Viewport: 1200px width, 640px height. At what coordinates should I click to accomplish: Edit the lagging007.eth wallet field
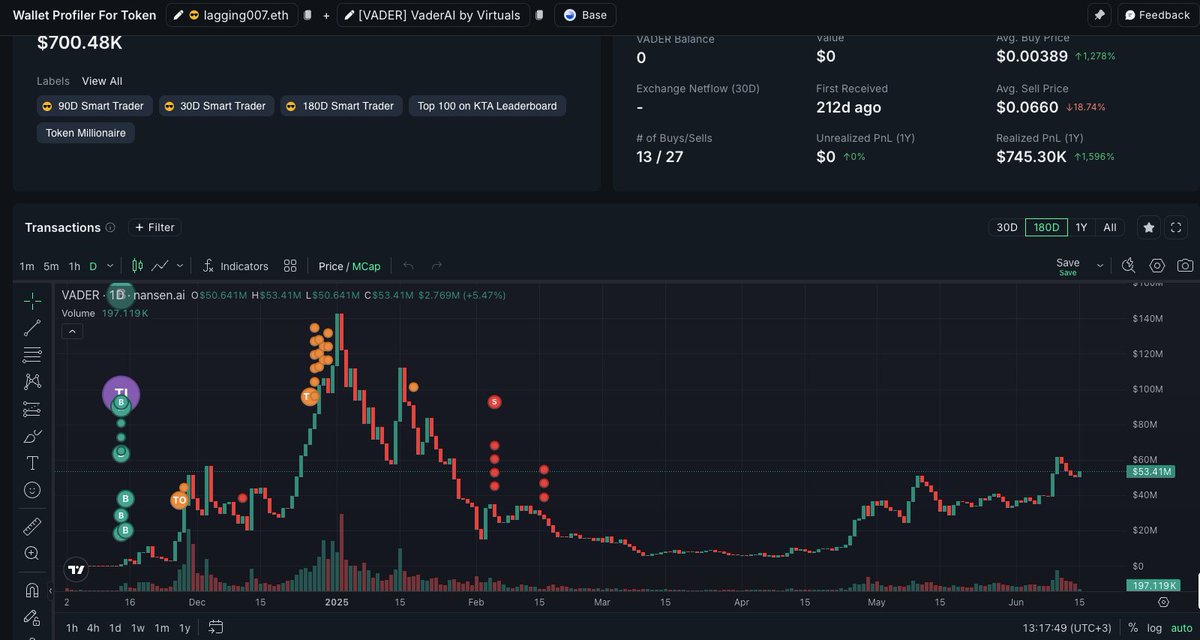[x=232, y=15]
